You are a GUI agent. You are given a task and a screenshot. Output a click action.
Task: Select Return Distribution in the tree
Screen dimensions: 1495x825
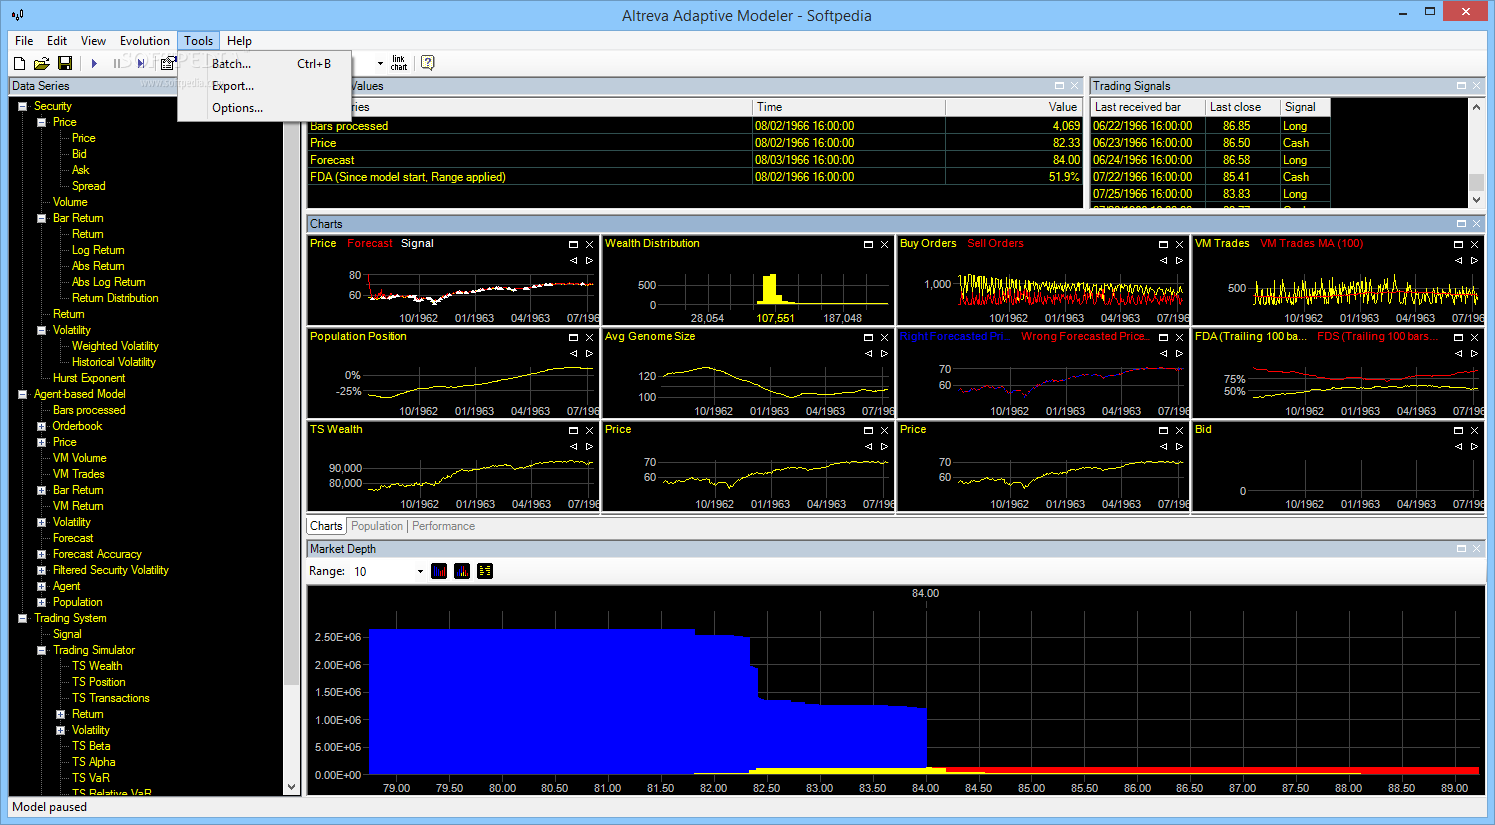[x=115, y=298]
